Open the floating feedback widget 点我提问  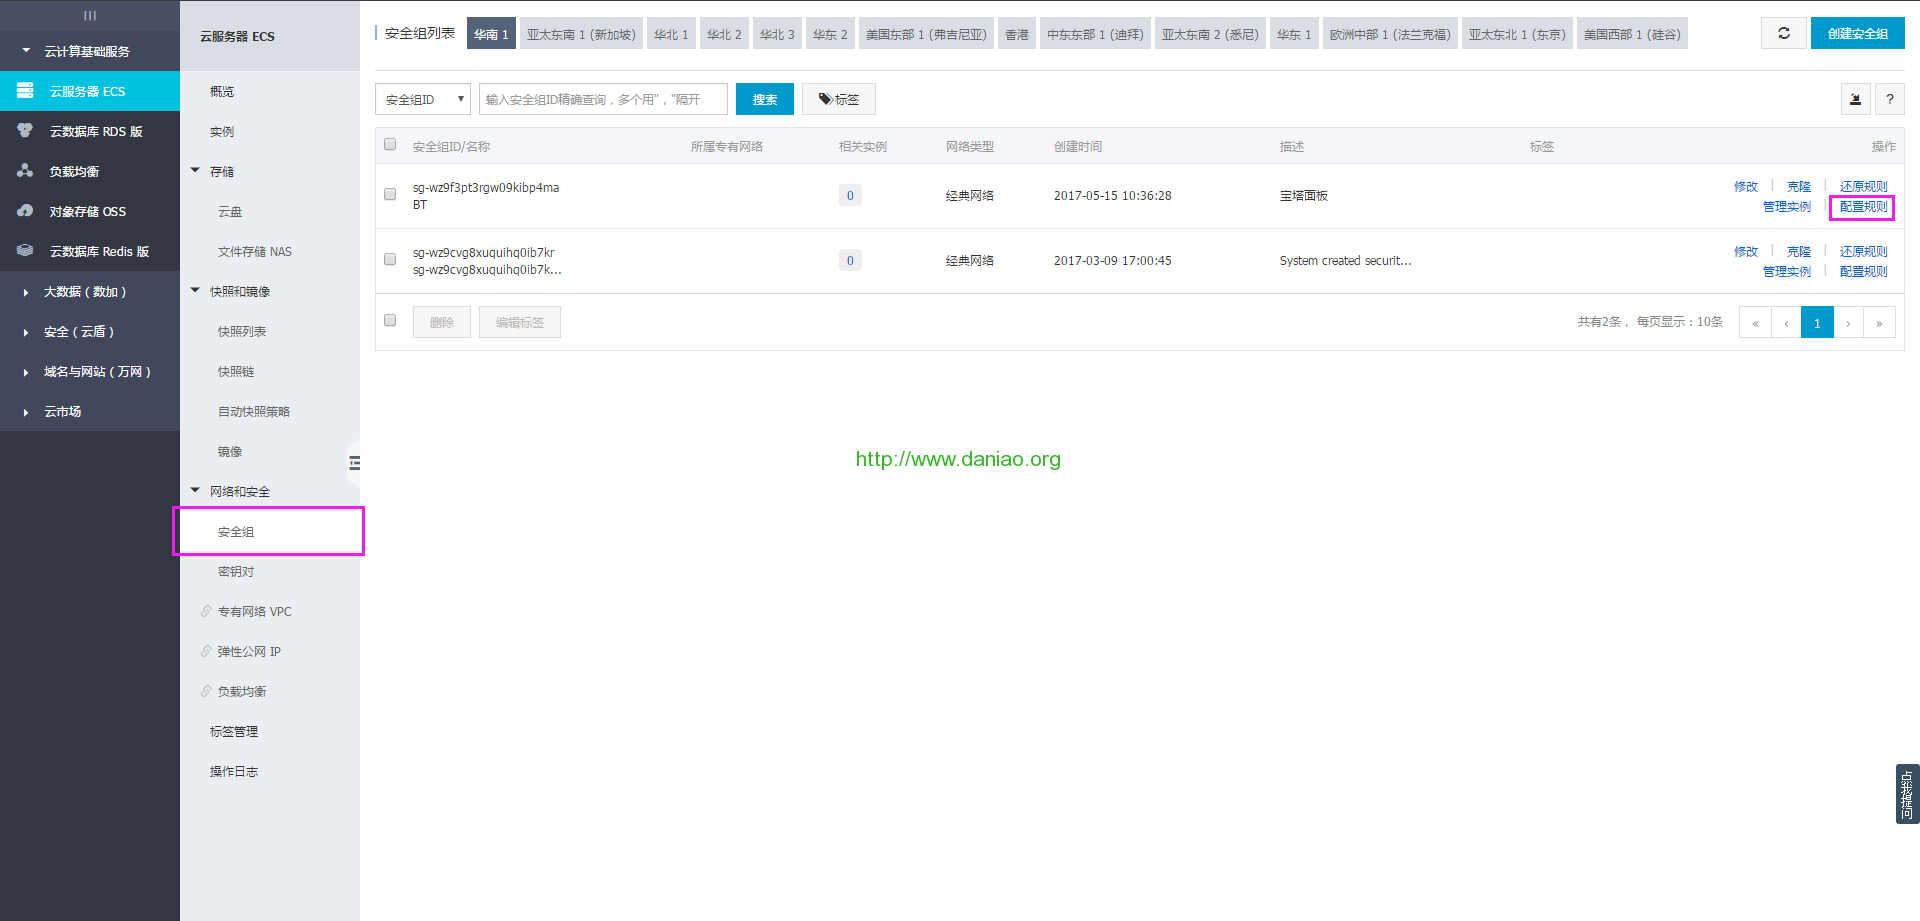[x=1907, y=794]
